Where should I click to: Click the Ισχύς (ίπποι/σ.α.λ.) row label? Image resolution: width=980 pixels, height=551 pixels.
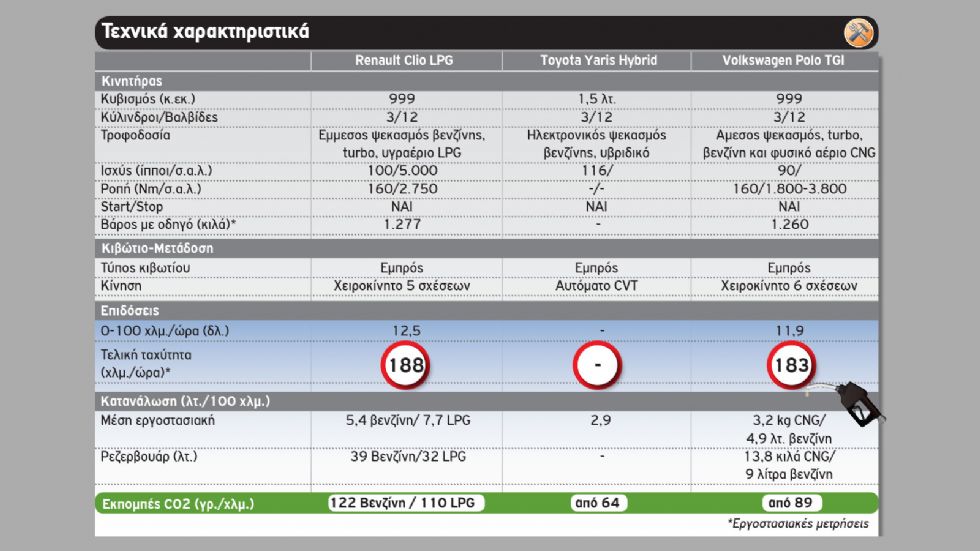tap(157, 171)
